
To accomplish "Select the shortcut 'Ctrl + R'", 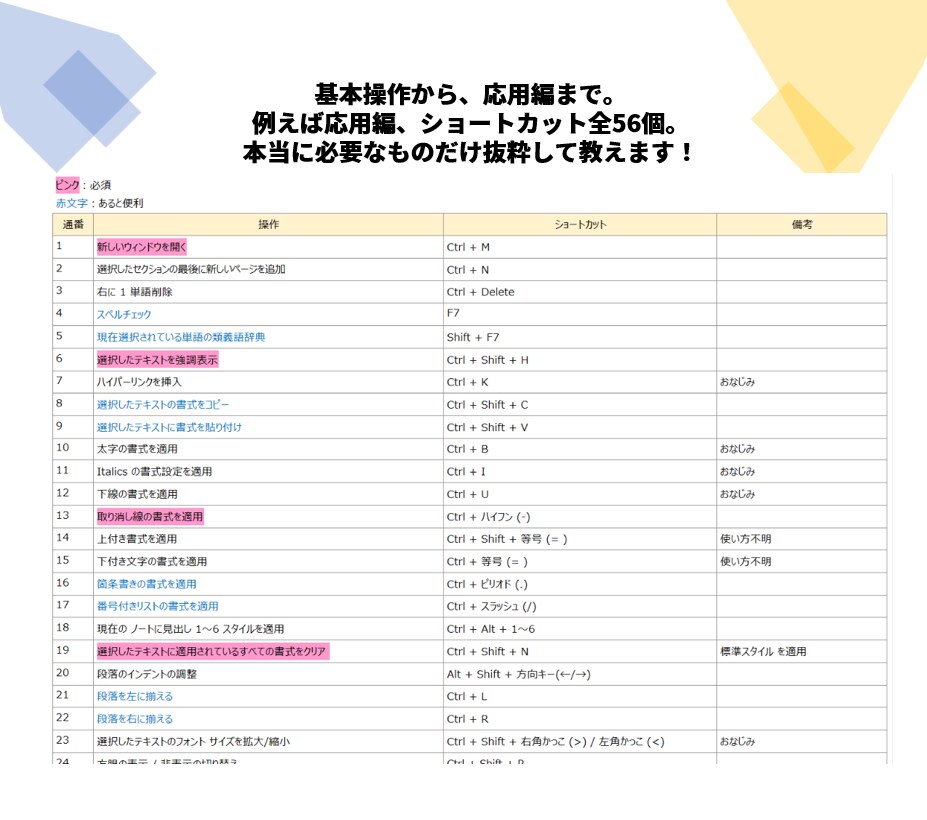I will [467, 719].
